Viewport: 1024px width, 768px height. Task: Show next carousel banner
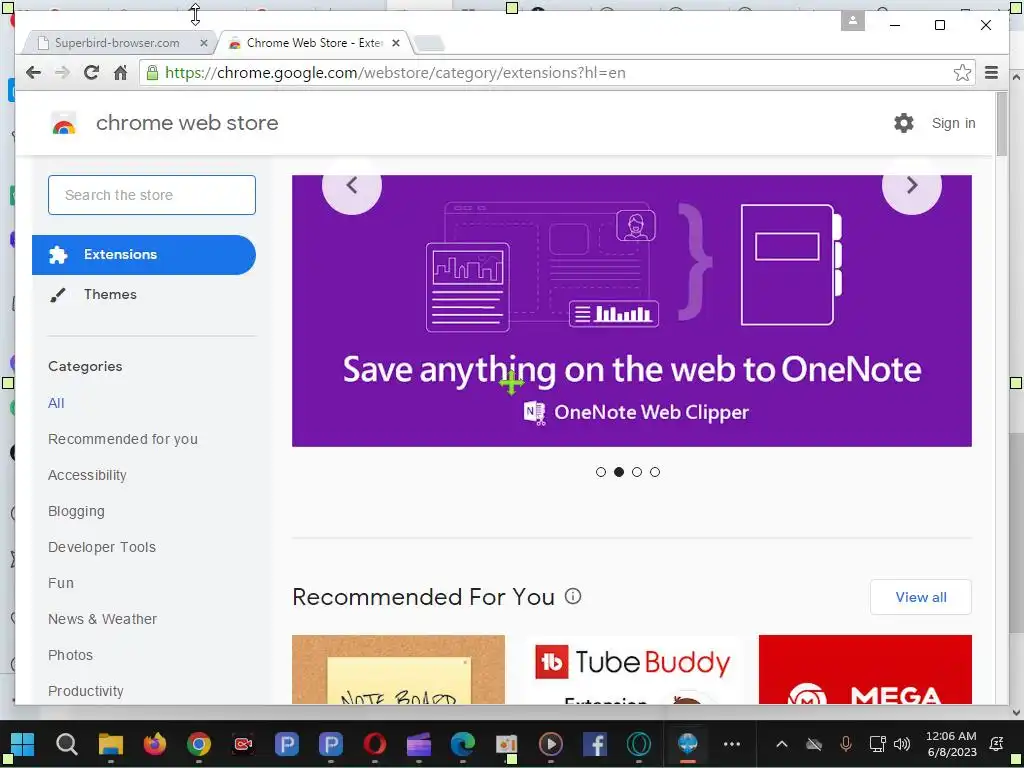pyautogui.click(x=912, y=185)
